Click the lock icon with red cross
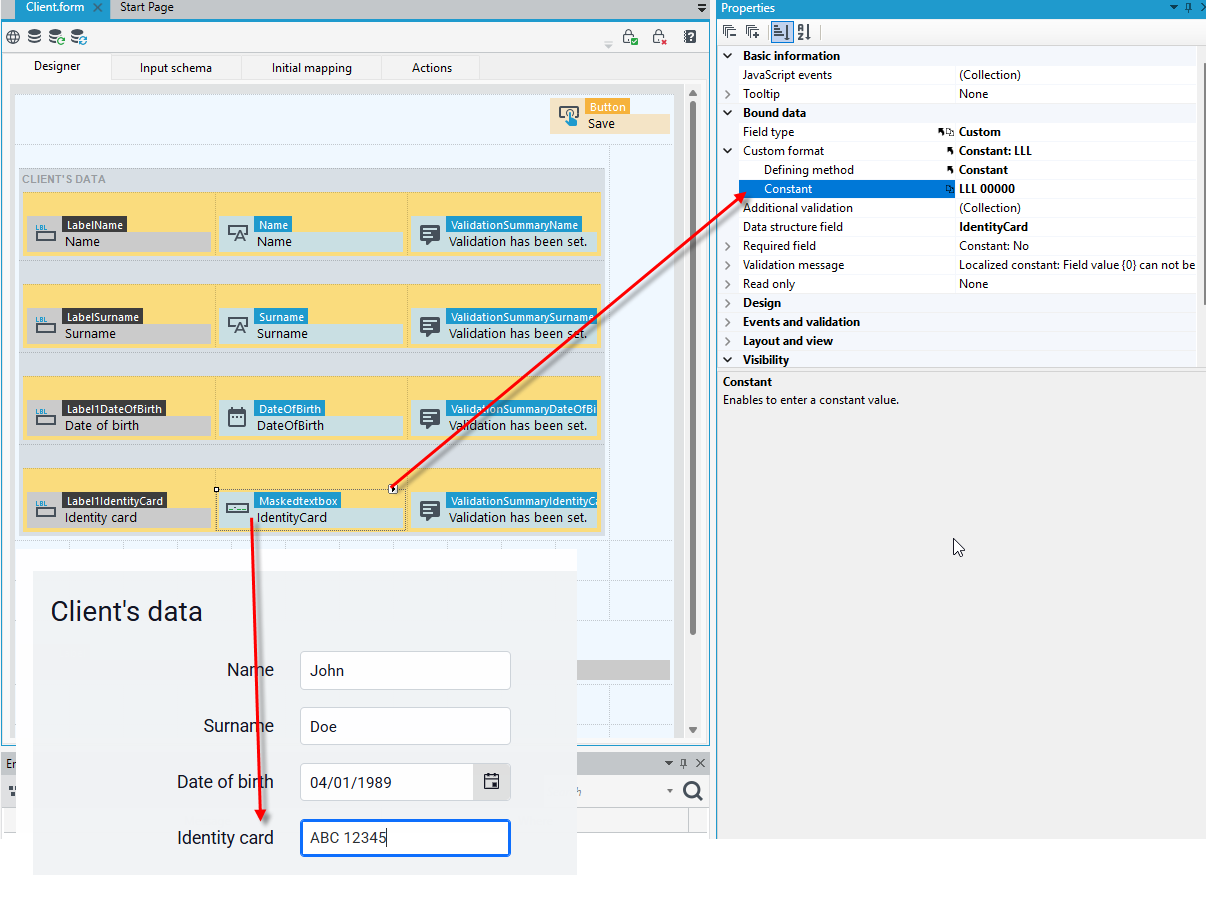The width and height of the screenshot is (1206, 904). 659,37
